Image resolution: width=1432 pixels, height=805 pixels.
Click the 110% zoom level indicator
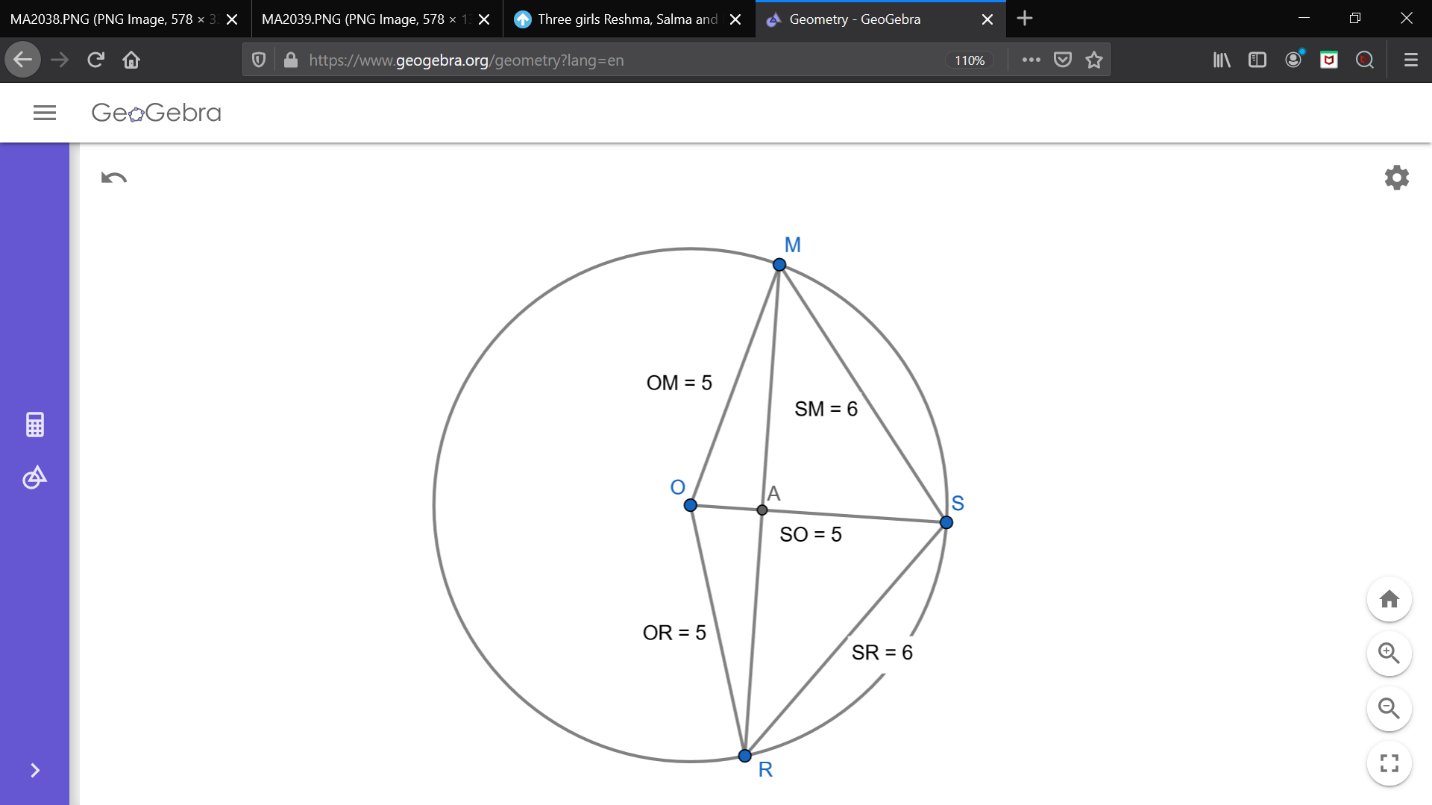(969, 60)
